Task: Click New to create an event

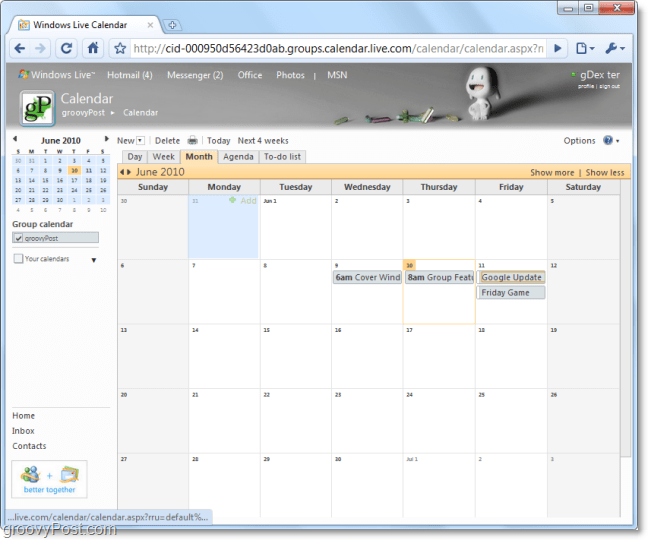Action: [126, 140]
